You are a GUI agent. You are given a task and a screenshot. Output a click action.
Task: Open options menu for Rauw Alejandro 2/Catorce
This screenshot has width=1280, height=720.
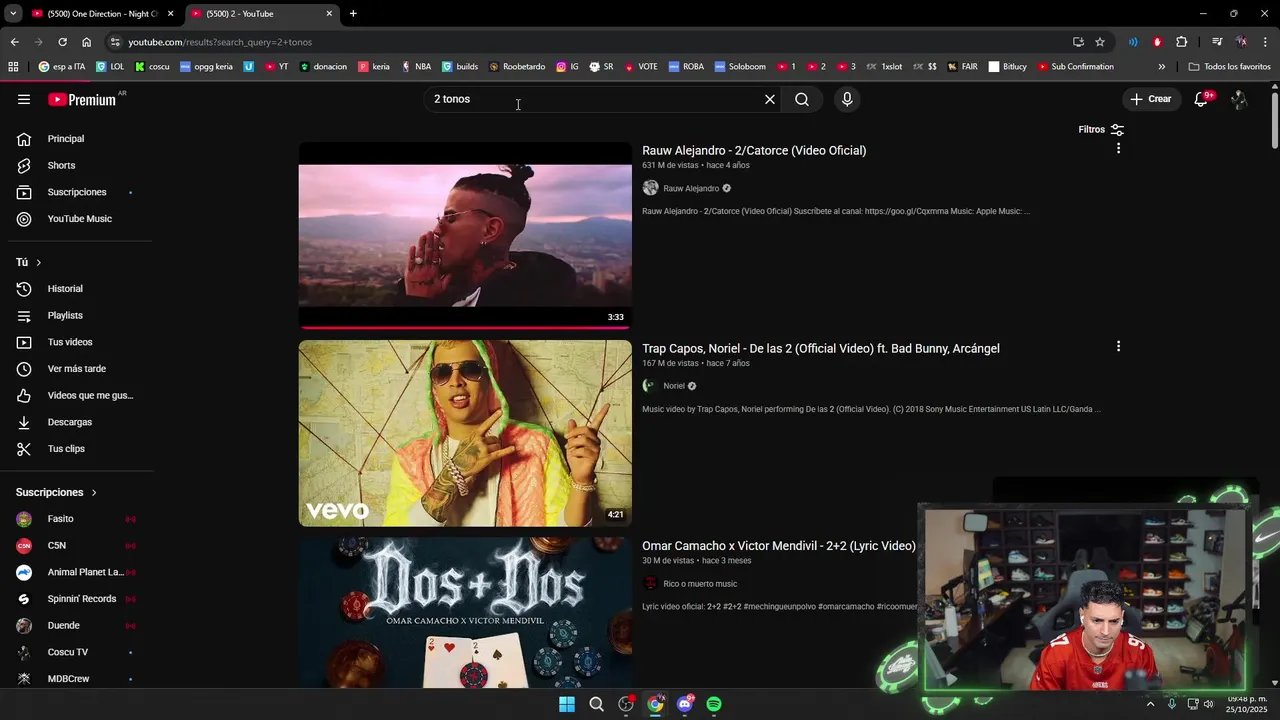pos(1118,148)
